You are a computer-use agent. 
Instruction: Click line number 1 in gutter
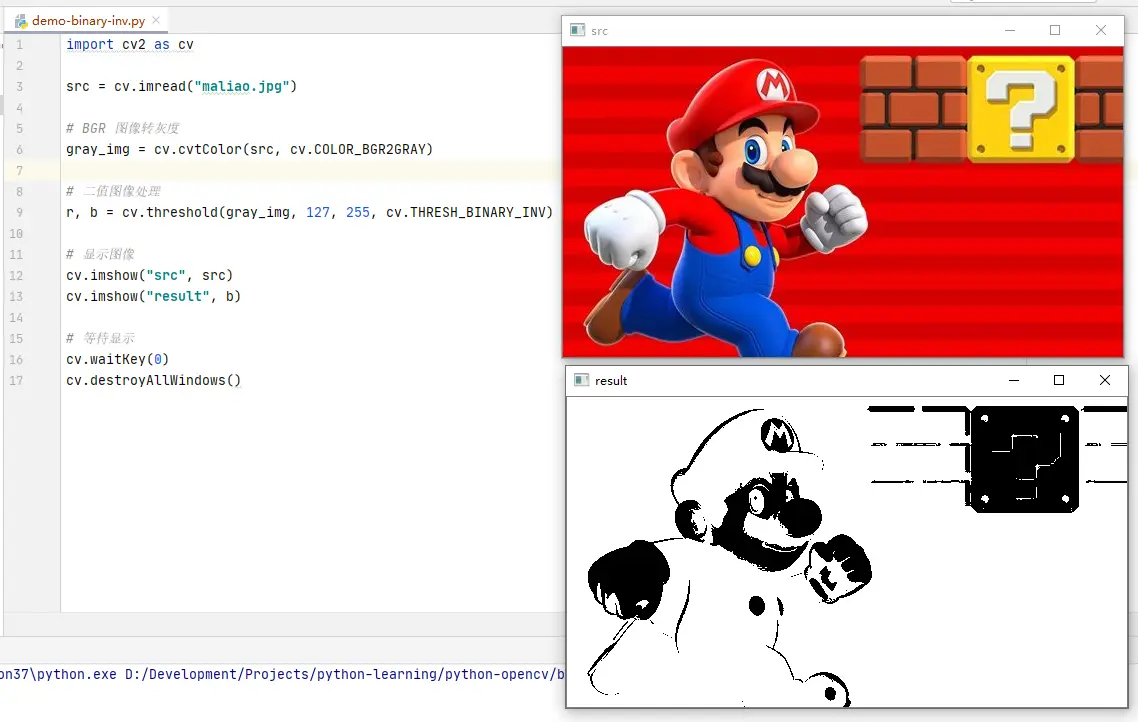20,45
